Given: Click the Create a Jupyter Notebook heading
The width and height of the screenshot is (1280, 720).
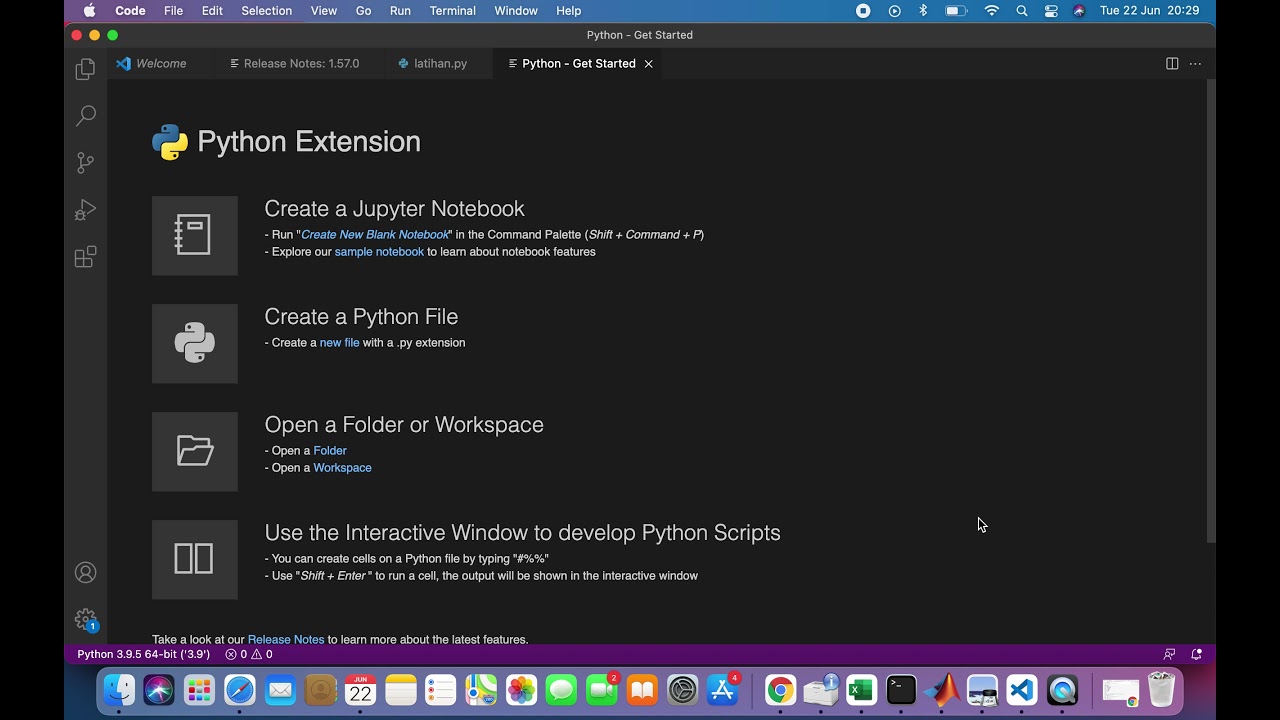Looking at the screenshot, I should pyautogui.click(x=394, y=209).
